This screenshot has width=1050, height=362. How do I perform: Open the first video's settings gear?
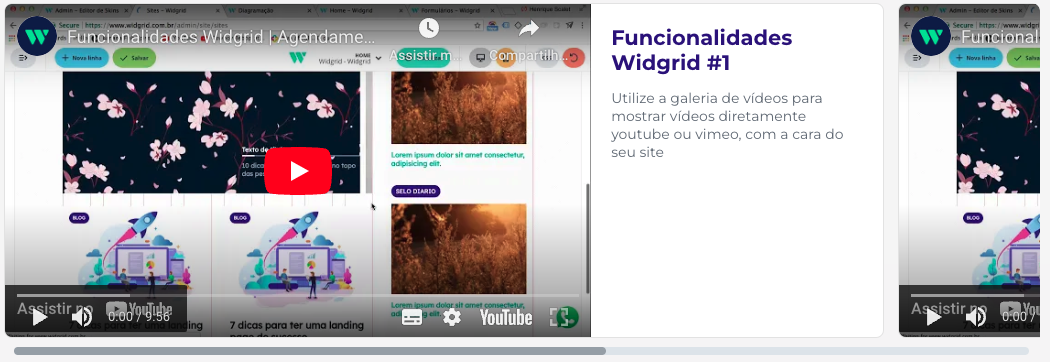pos(452,317)
